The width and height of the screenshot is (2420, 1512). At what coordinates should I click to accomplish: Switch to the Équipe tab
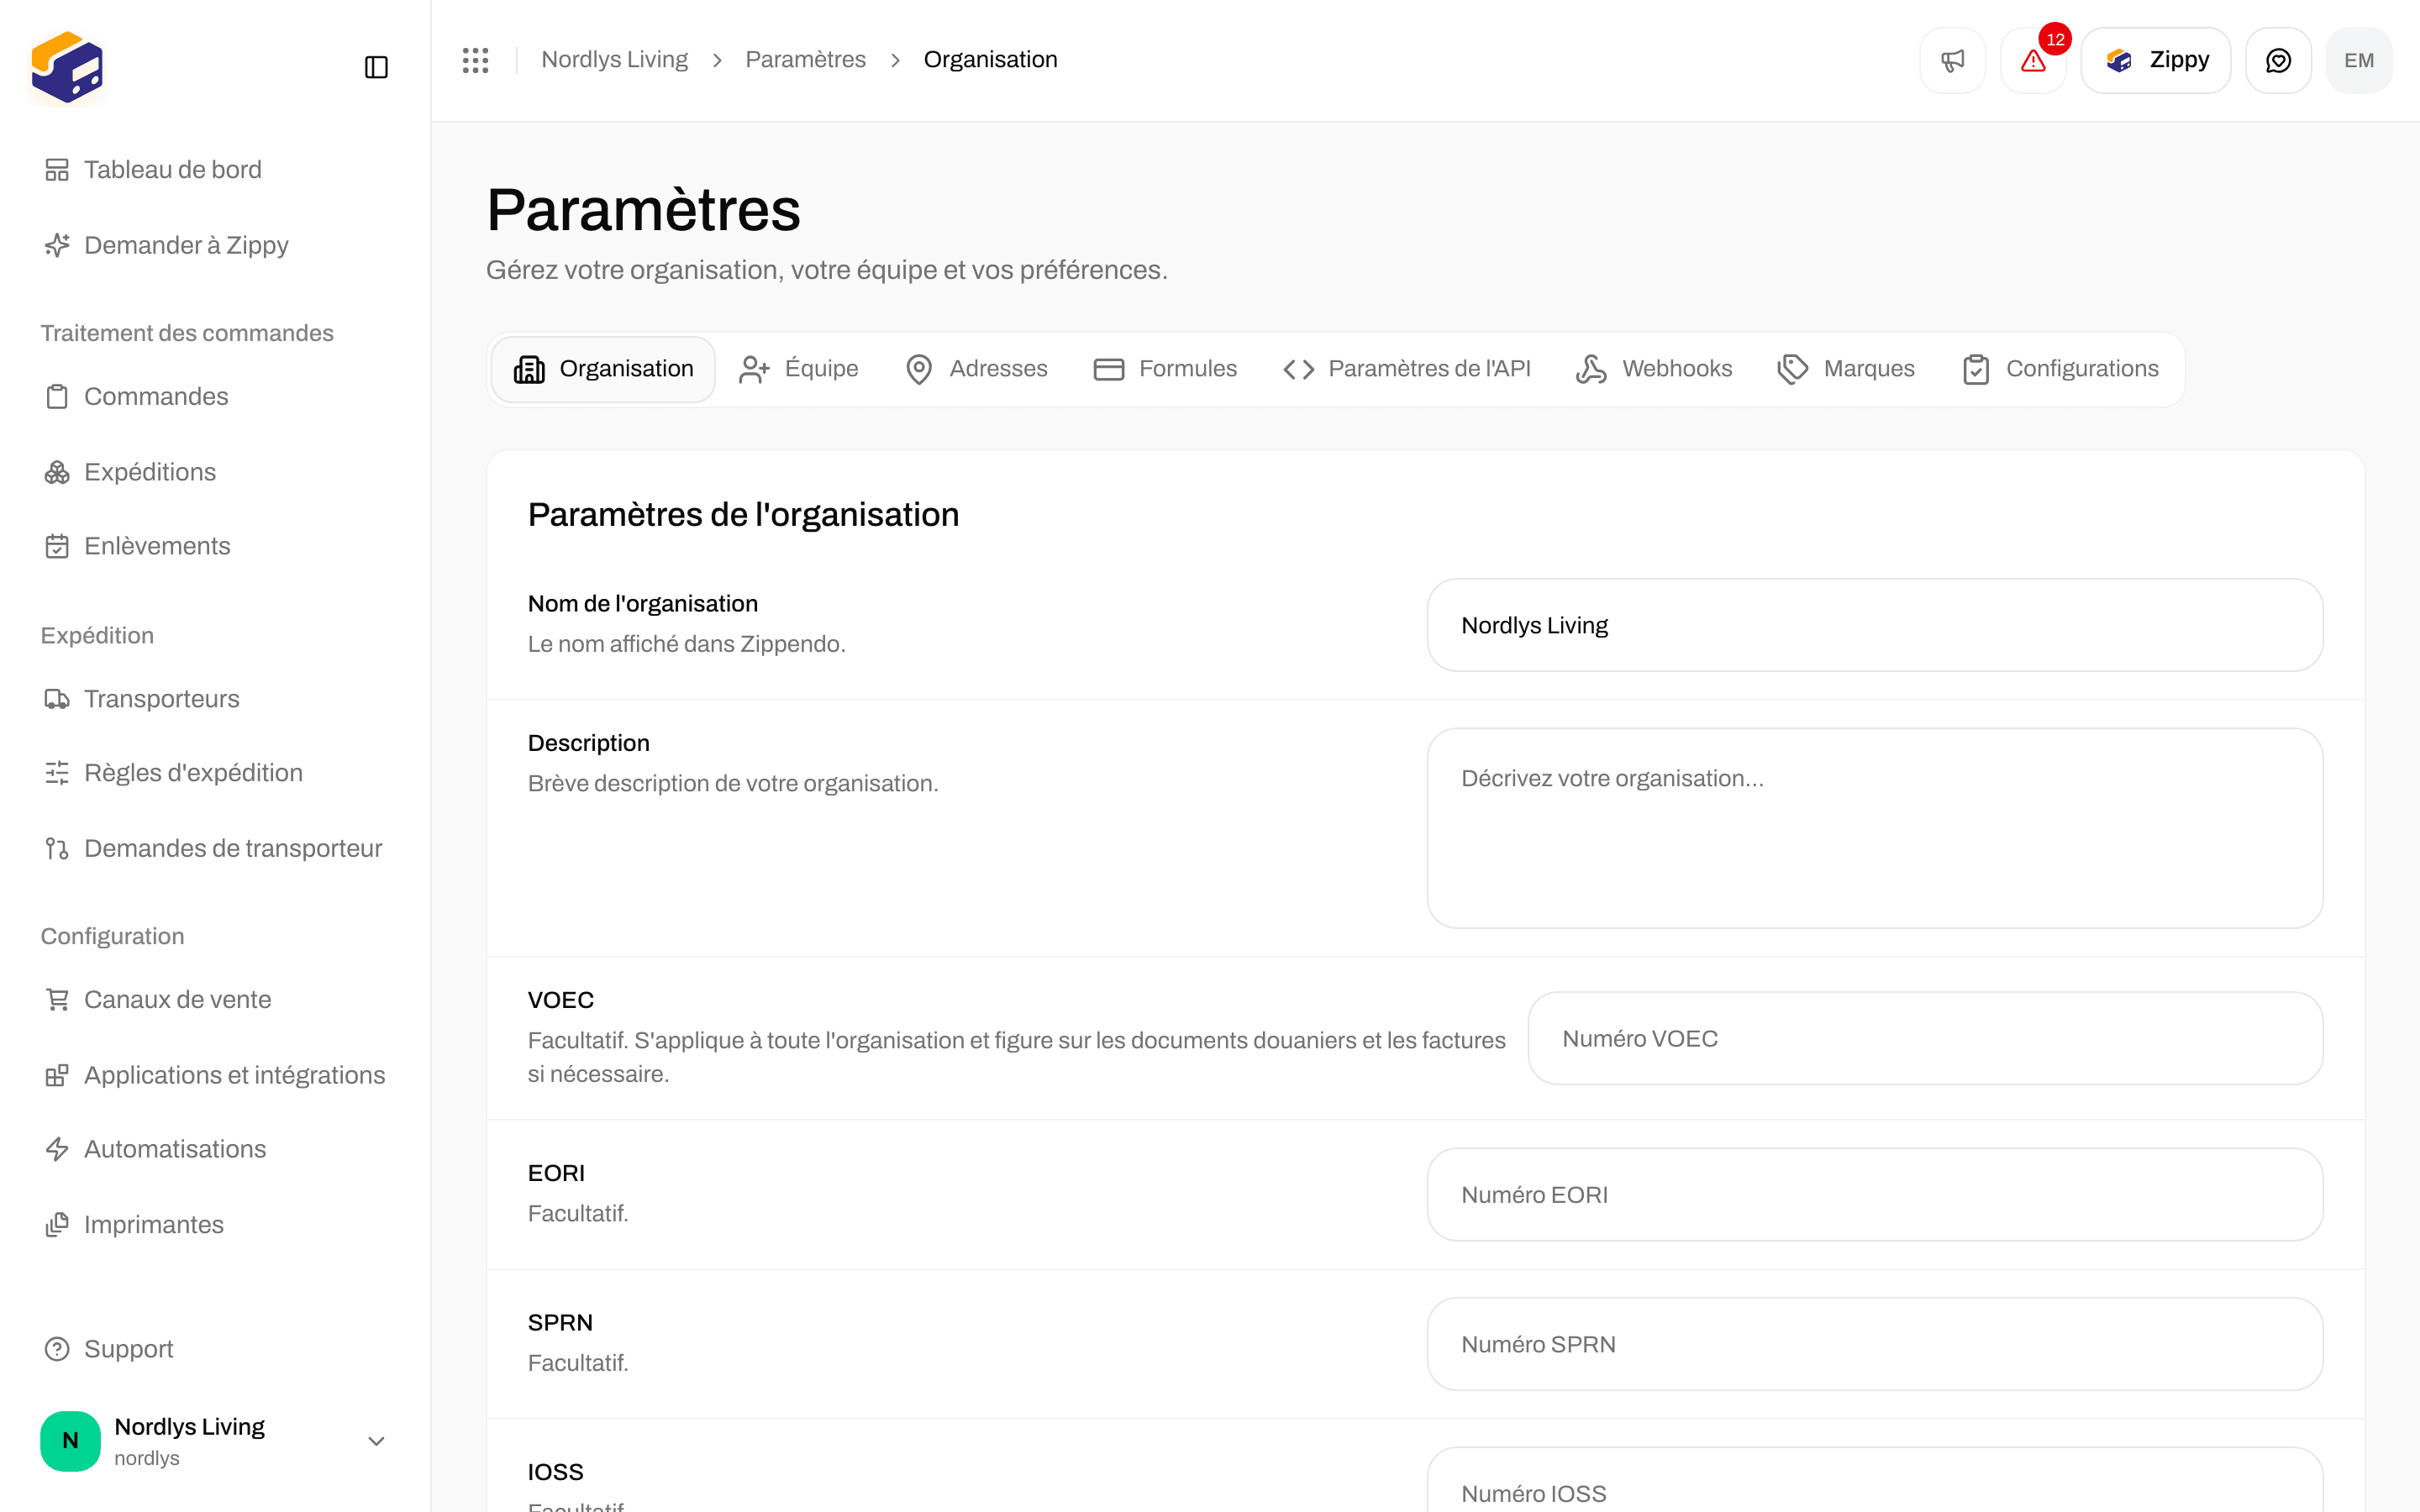point(799,369)
